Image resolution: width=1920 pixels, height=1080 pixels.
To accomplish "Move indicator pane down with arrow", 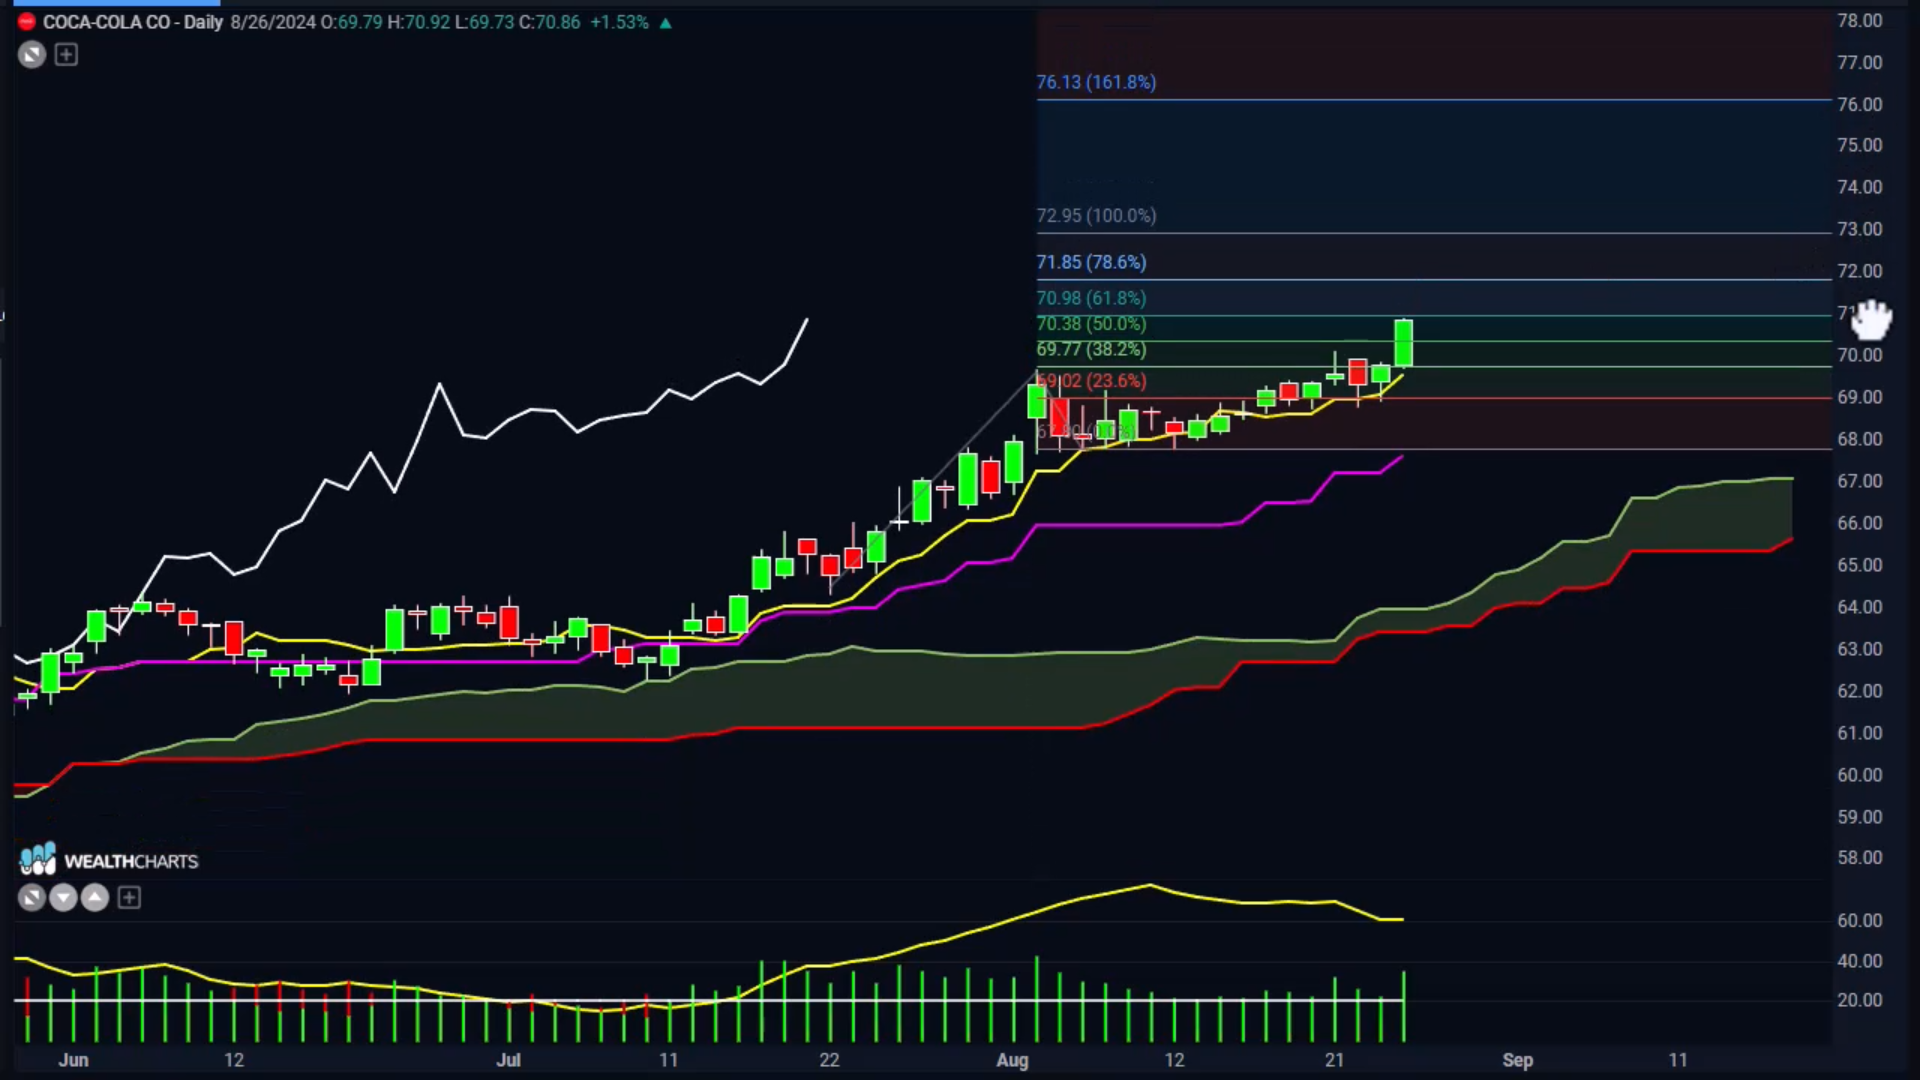I will [x=63, y=898].
